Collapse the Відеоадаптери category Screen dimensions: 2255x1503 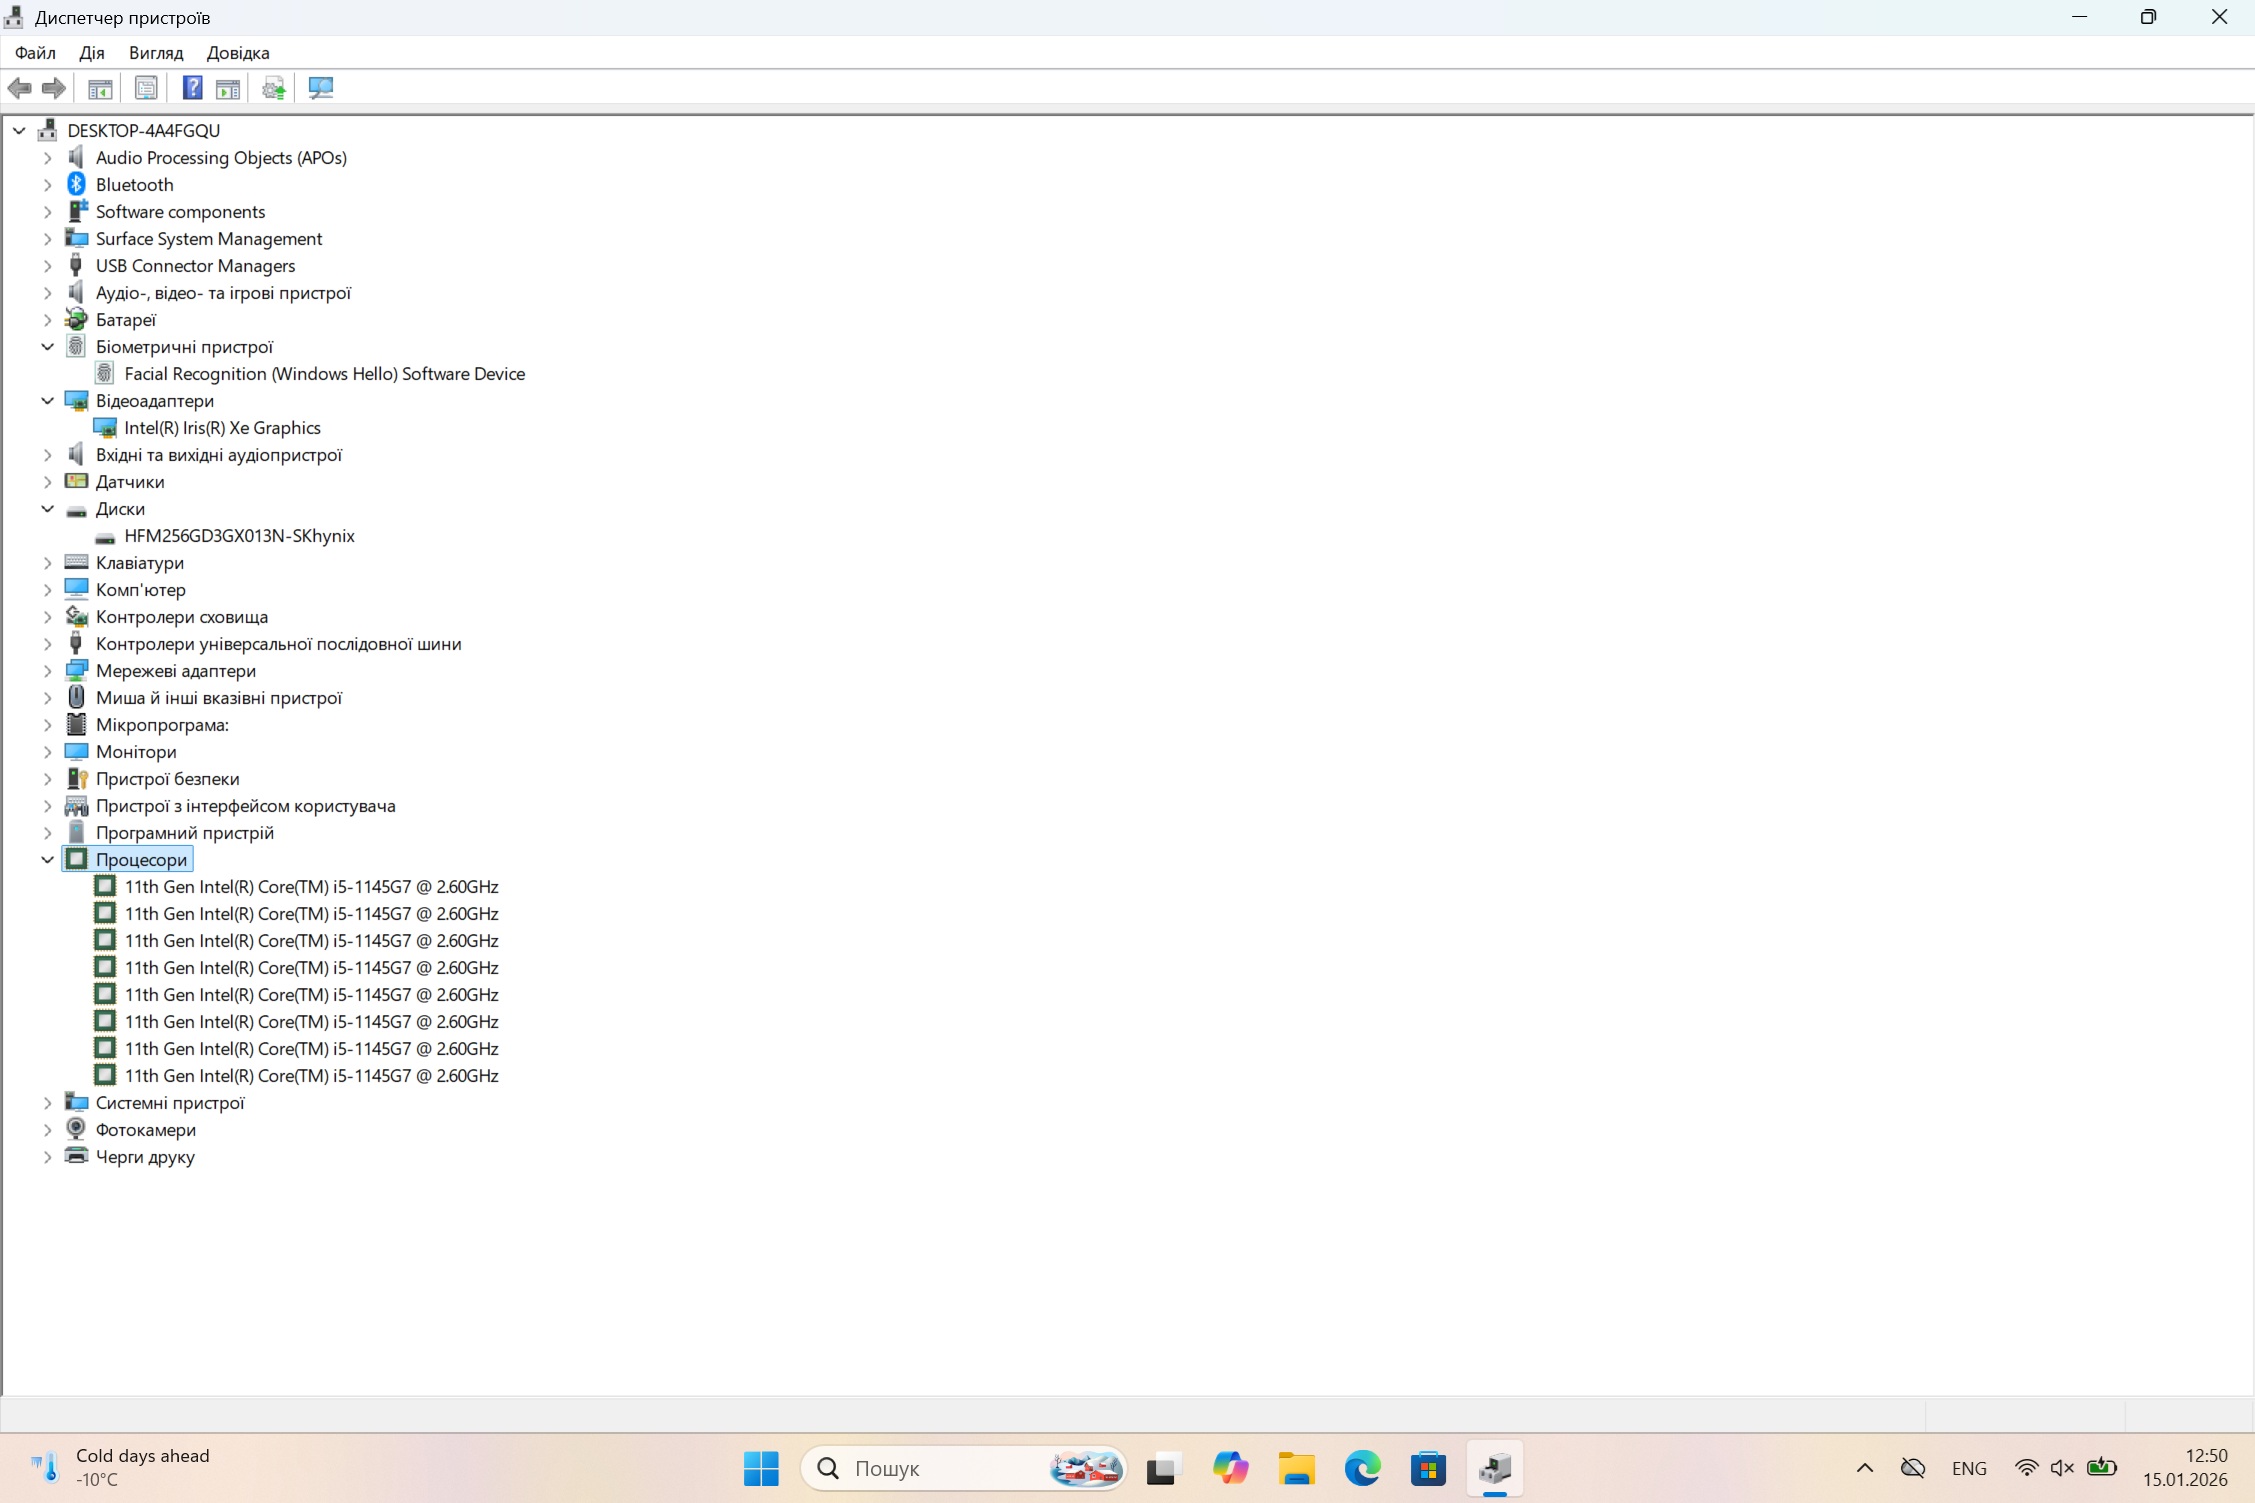click(x=47, y=401)
